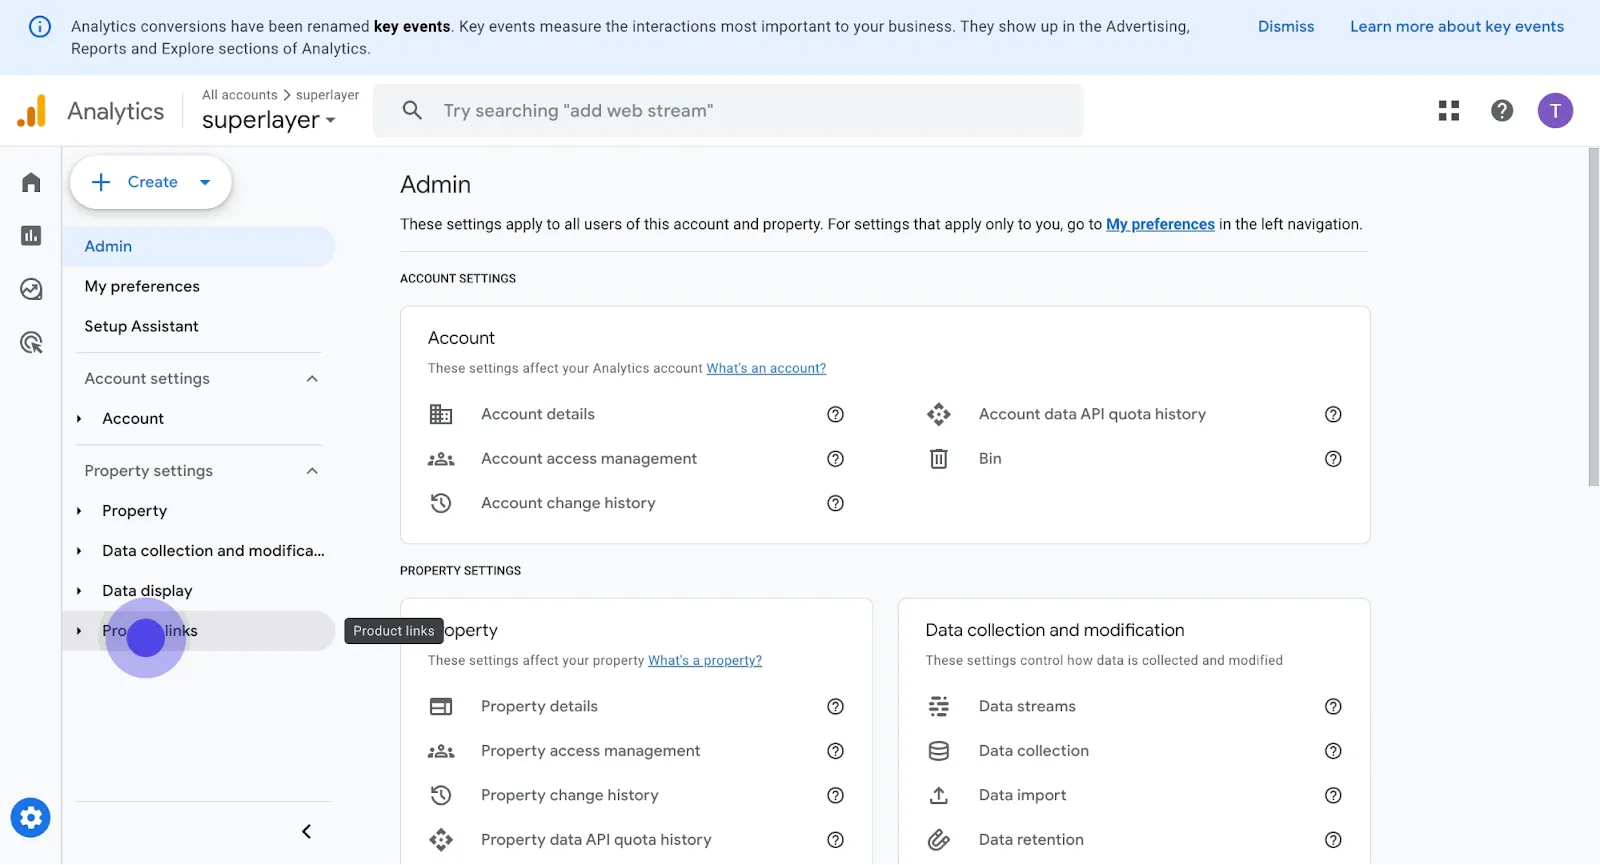Select Admin in the side menu
This screenshot has width=1600, height=865.
tap(198, 246)
